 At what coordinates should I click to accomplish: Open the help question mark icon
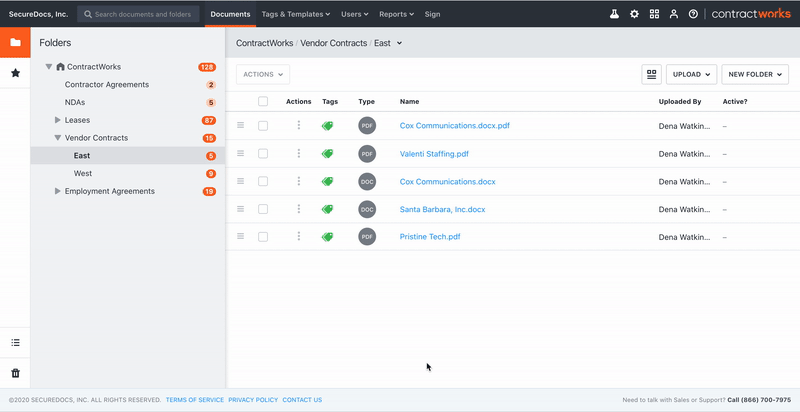[693, 14]
